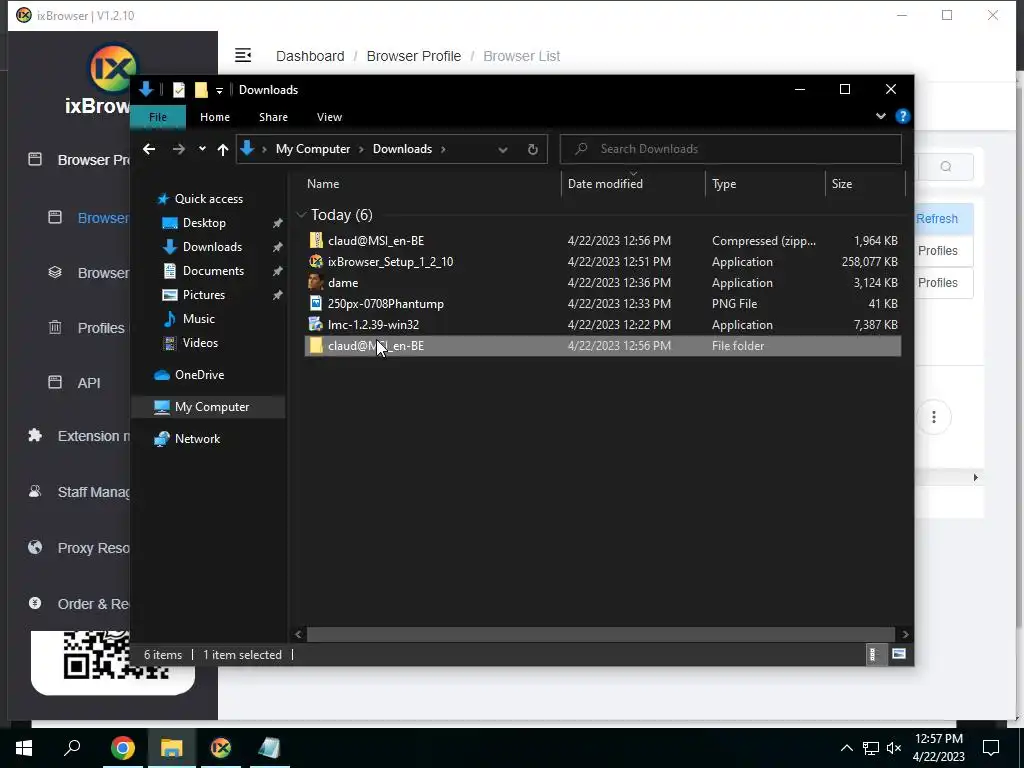The height and width of the screenshot is (768, 1024).
Task: Switch to large icons view icon
Action: [899, 654]
